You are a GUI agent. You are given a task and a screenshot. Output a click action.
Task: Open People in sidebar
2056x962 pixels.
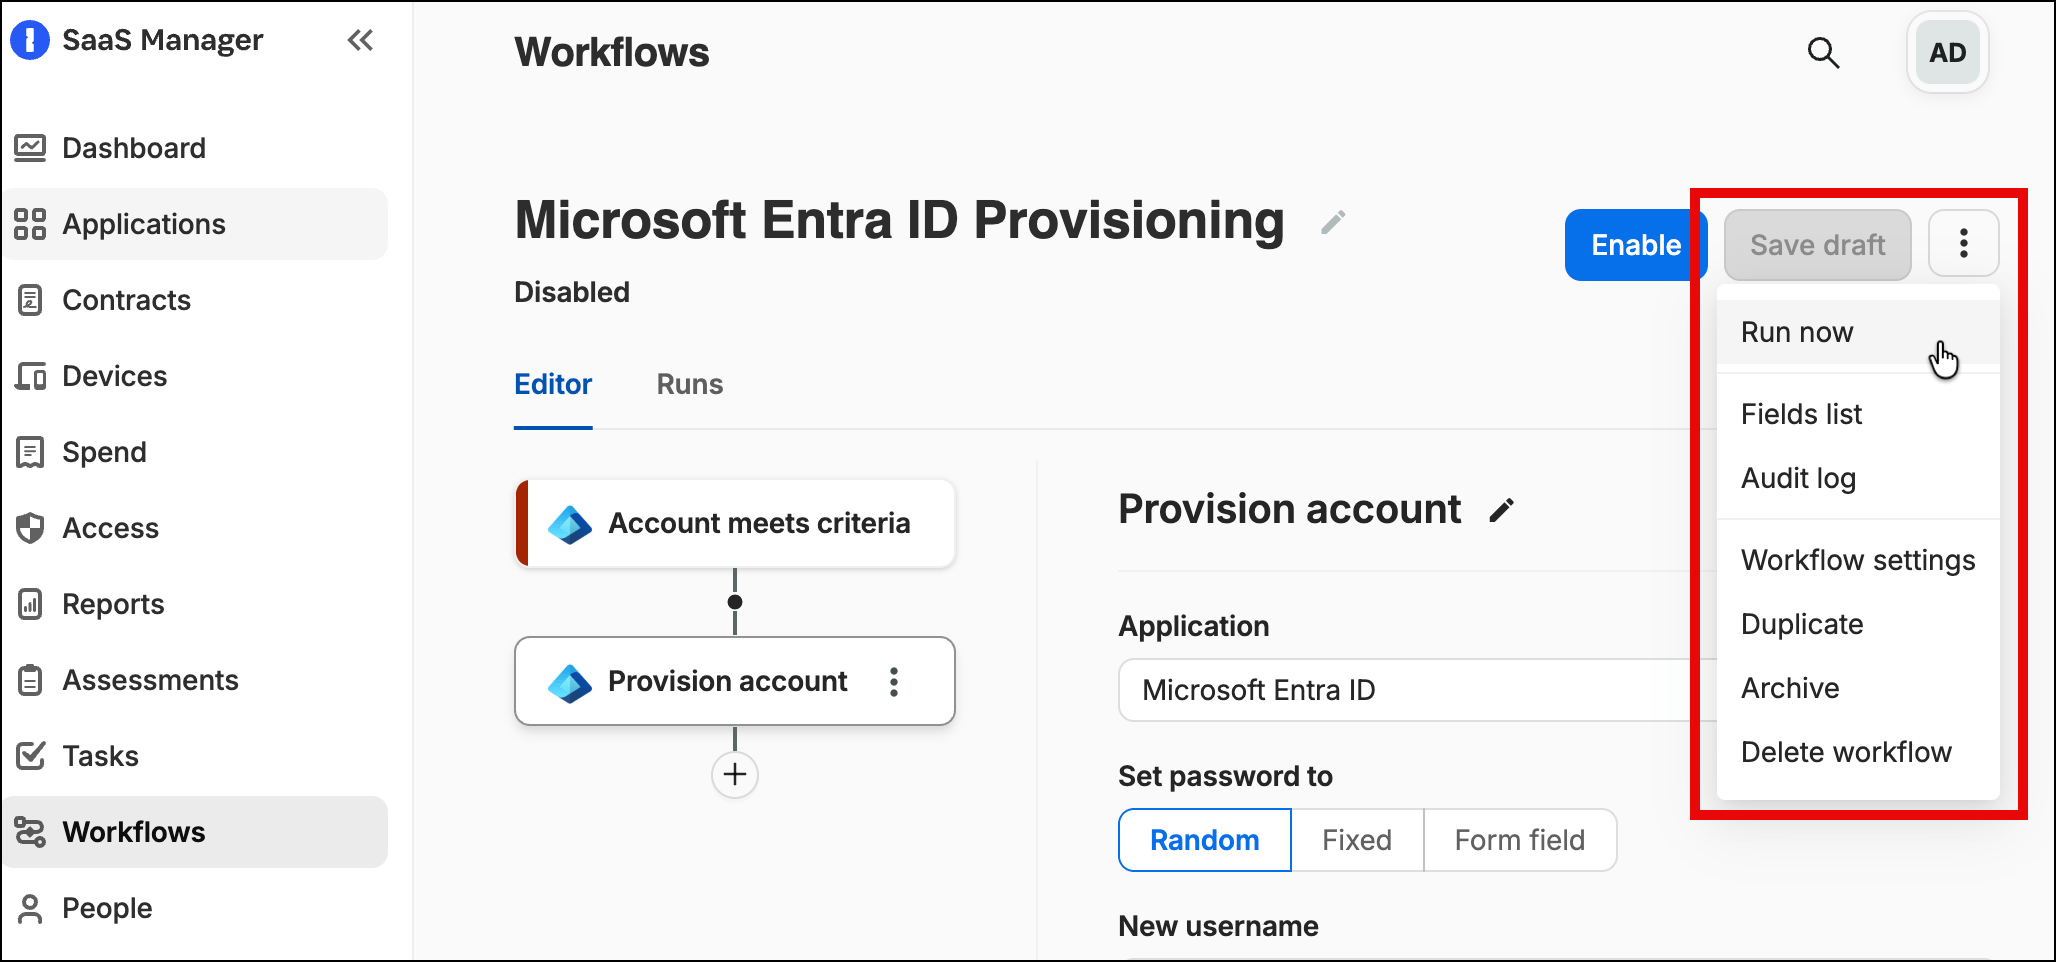(x=195, y=908)
